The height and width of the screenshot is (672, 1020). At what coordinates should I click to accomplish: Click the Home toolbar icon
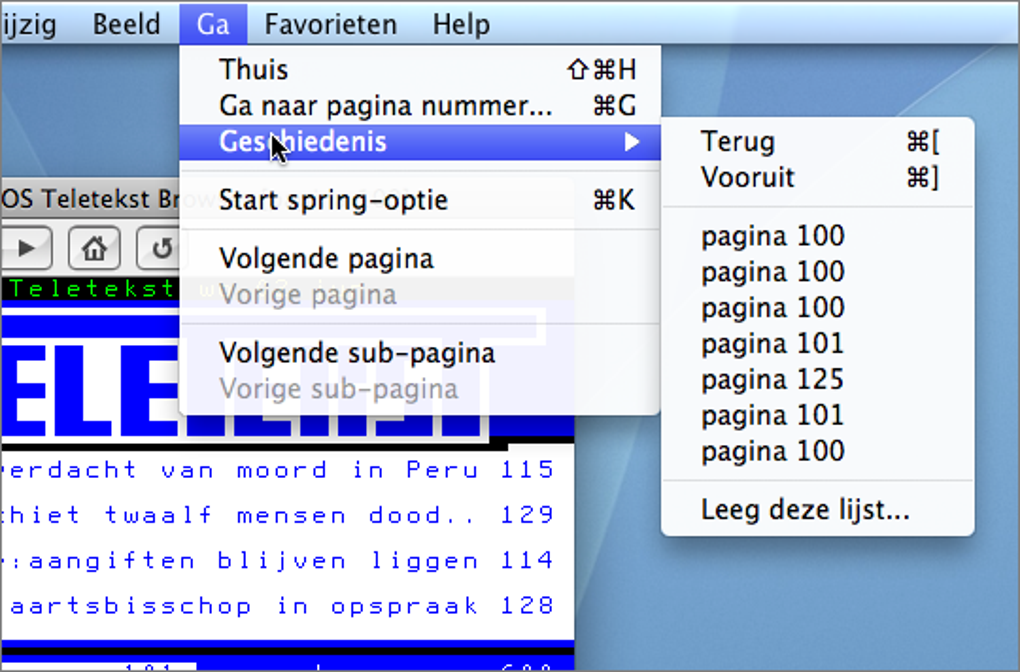[93, 248]
